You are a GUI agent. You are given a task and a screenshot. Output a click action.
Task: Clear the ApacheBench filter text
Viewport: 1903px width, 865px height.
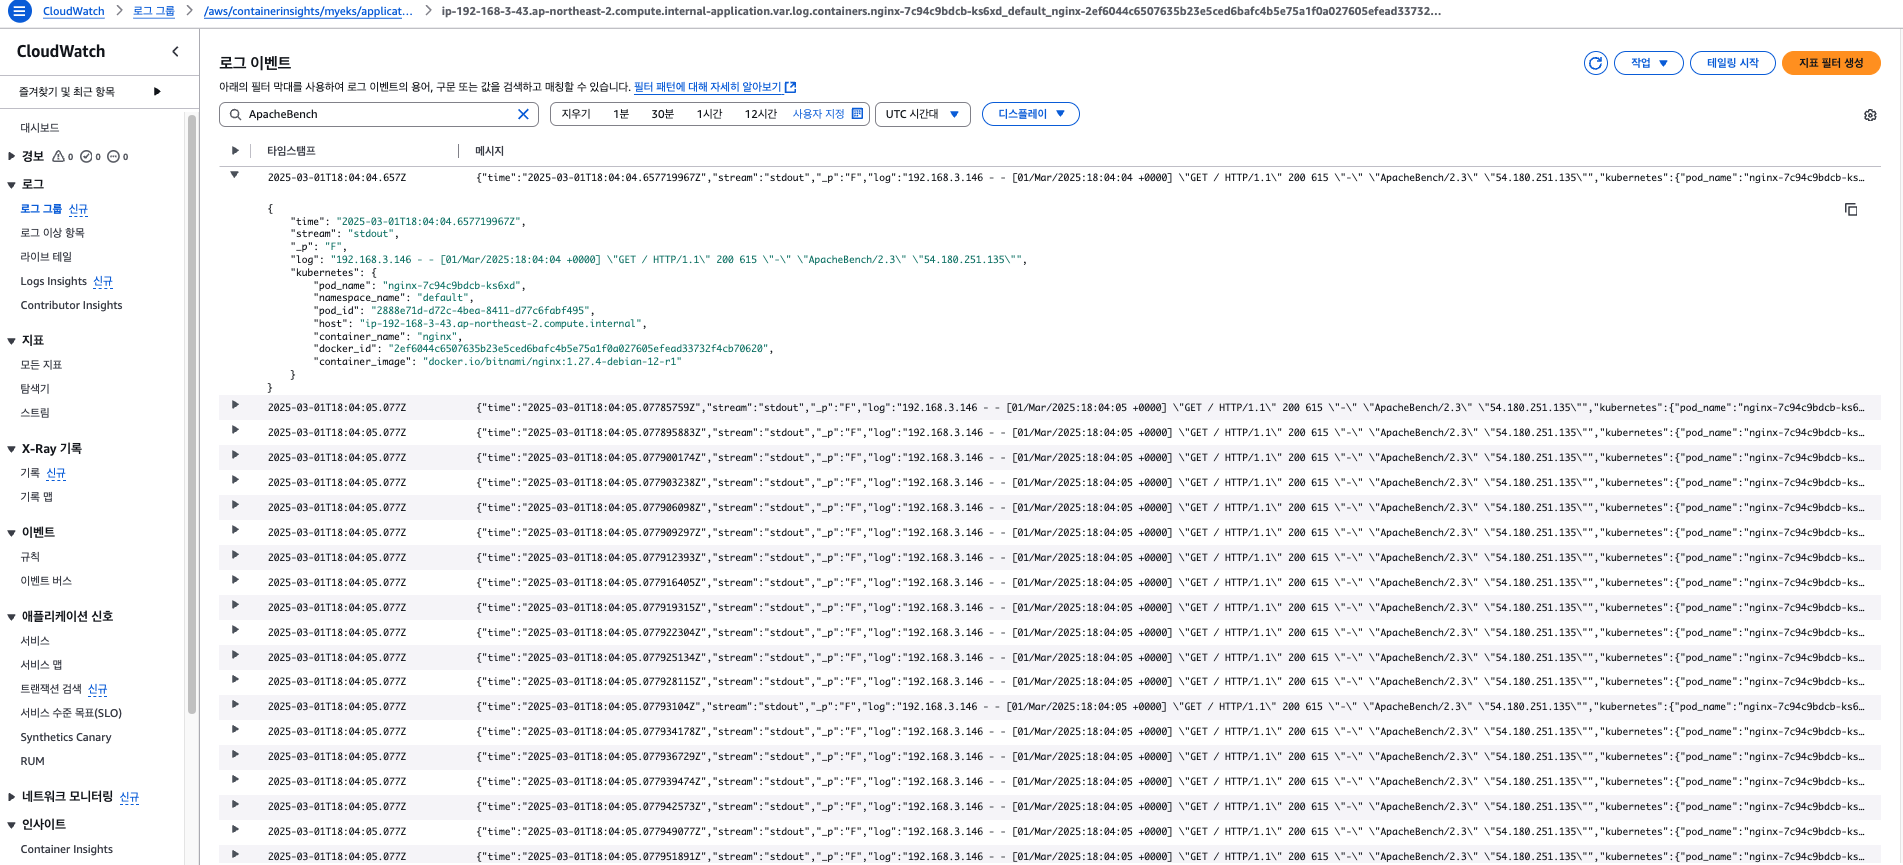coord(523,114)
